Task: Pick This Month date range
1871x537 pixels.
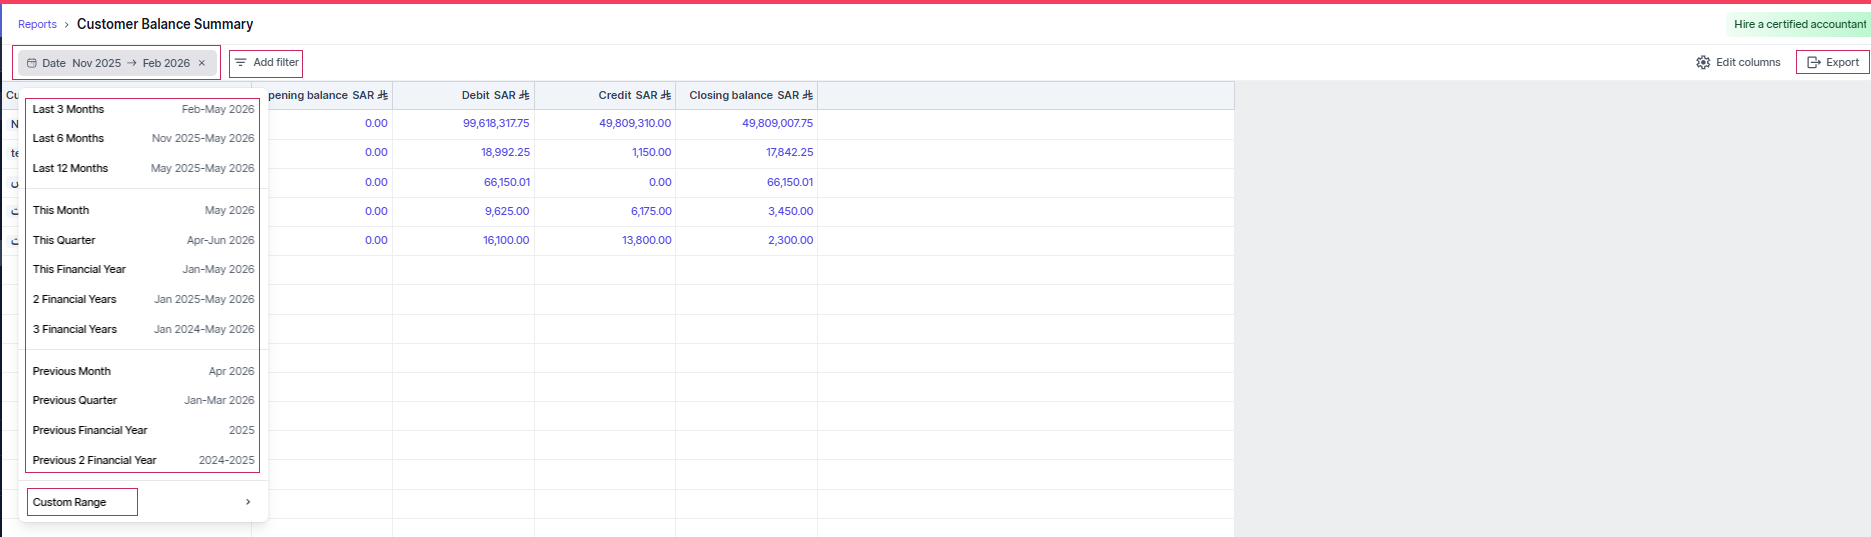Action: 143,210
